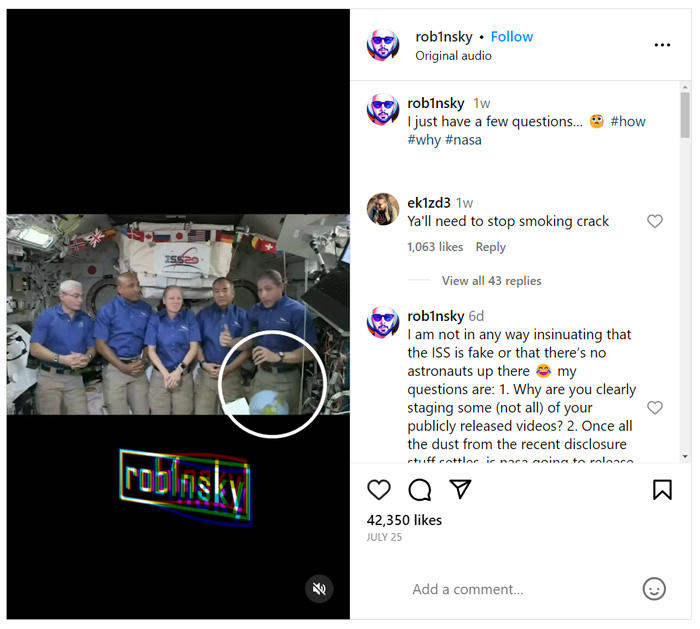Like the post with the heart icon

[379, 490]
